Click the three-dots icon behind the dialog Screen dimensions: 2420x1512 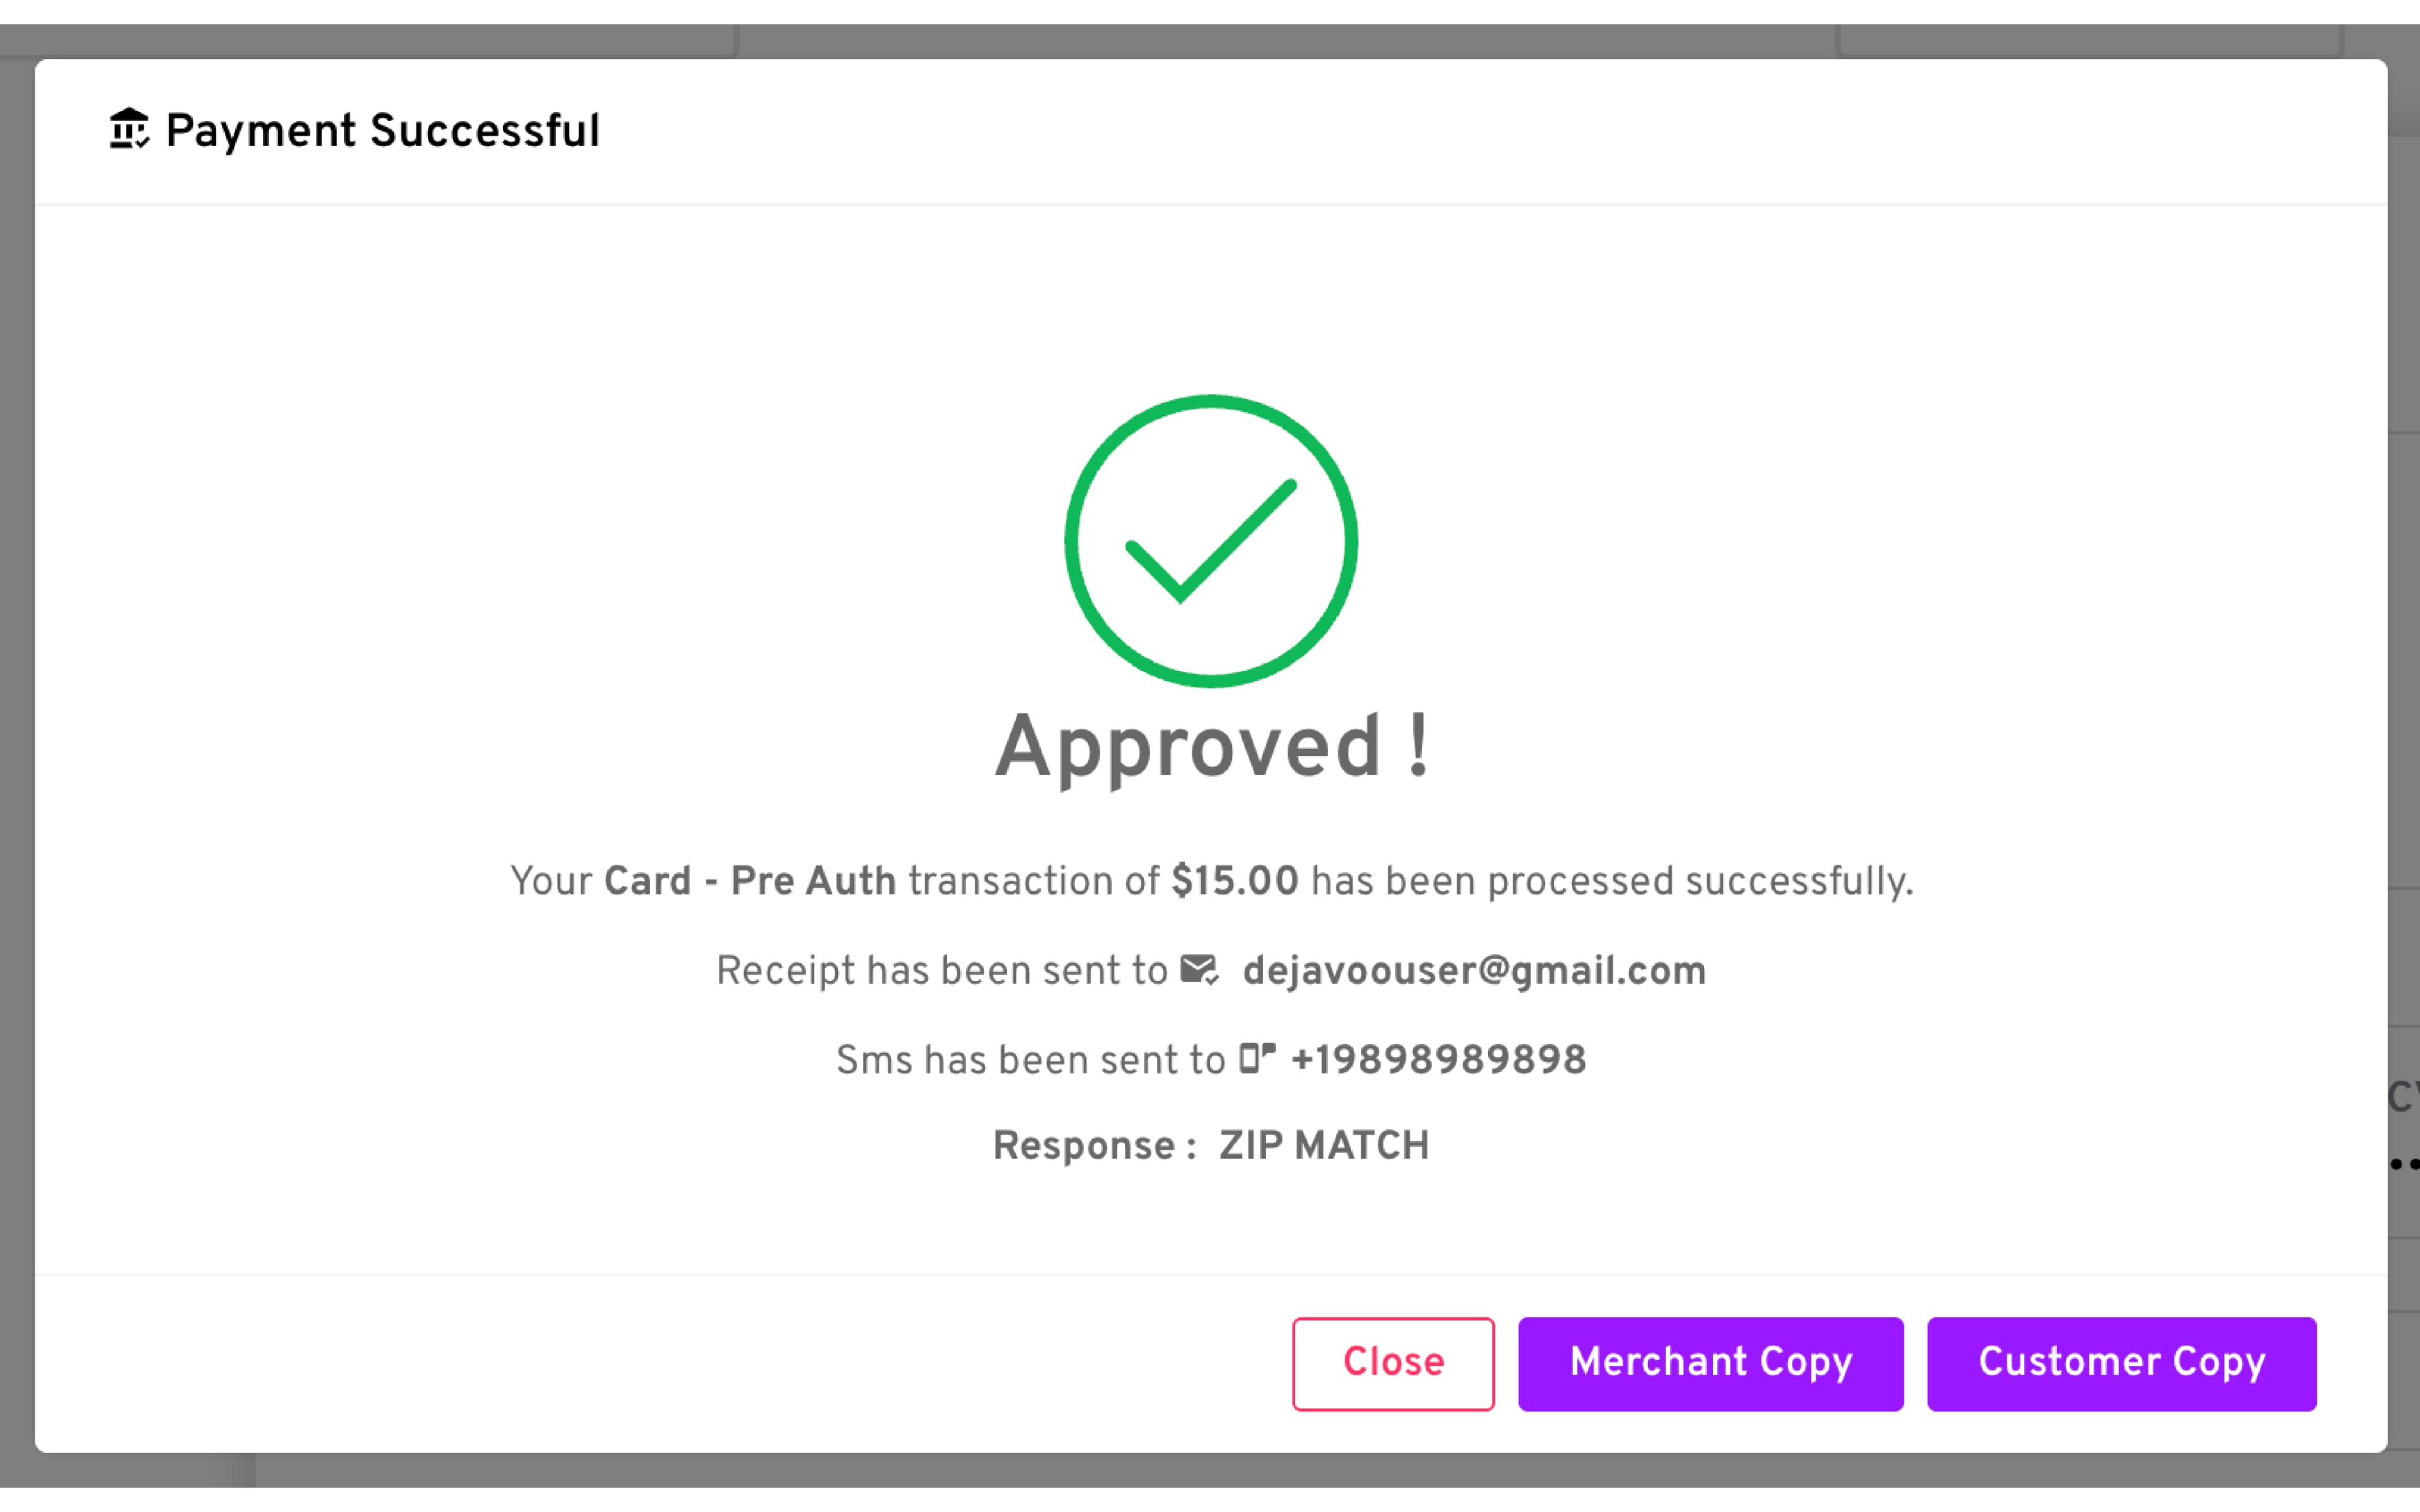coord(2404,1164)
